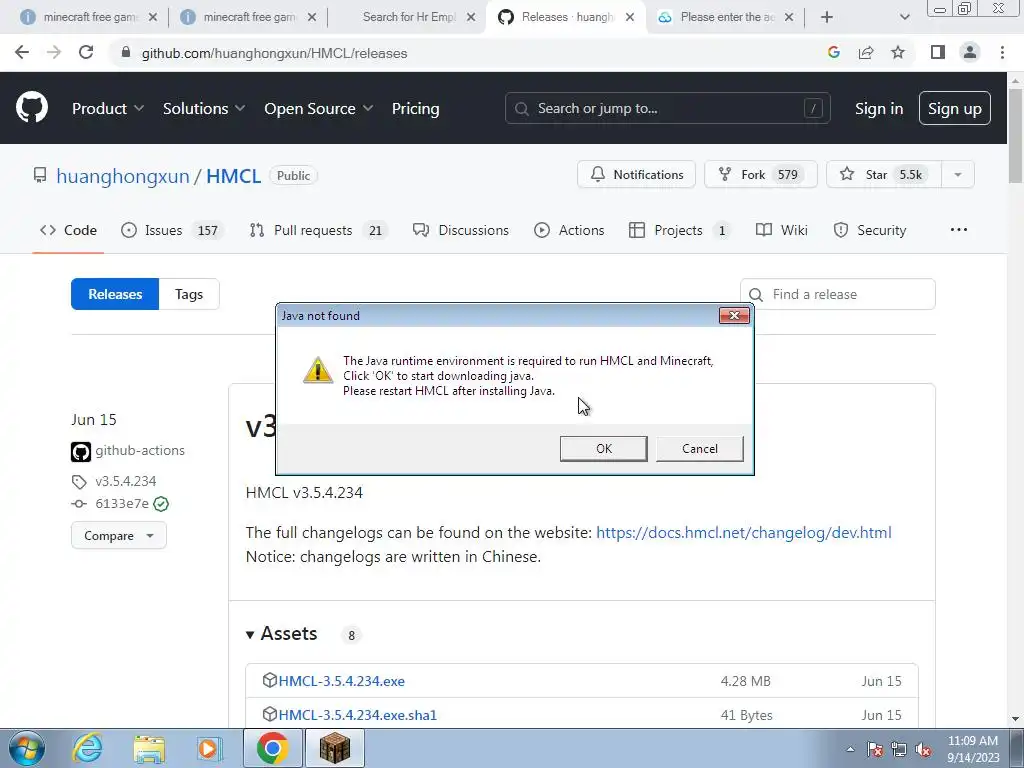Switch to the Search for Hr Empl tab
This screenshot has width=1024, height=768.
(408, 18)
